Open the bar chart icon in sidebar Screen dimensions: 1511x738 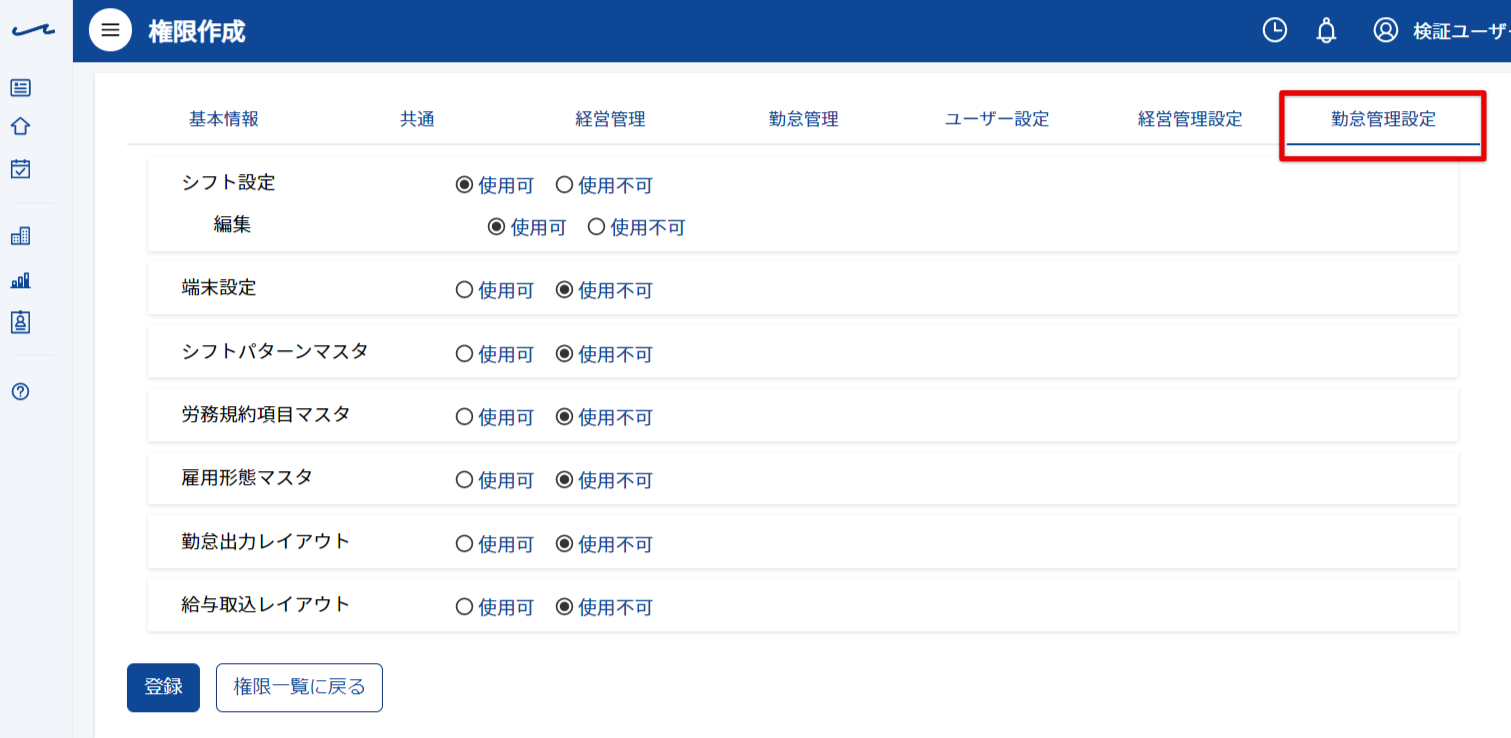pyautogui.click(x=20, y=279)
